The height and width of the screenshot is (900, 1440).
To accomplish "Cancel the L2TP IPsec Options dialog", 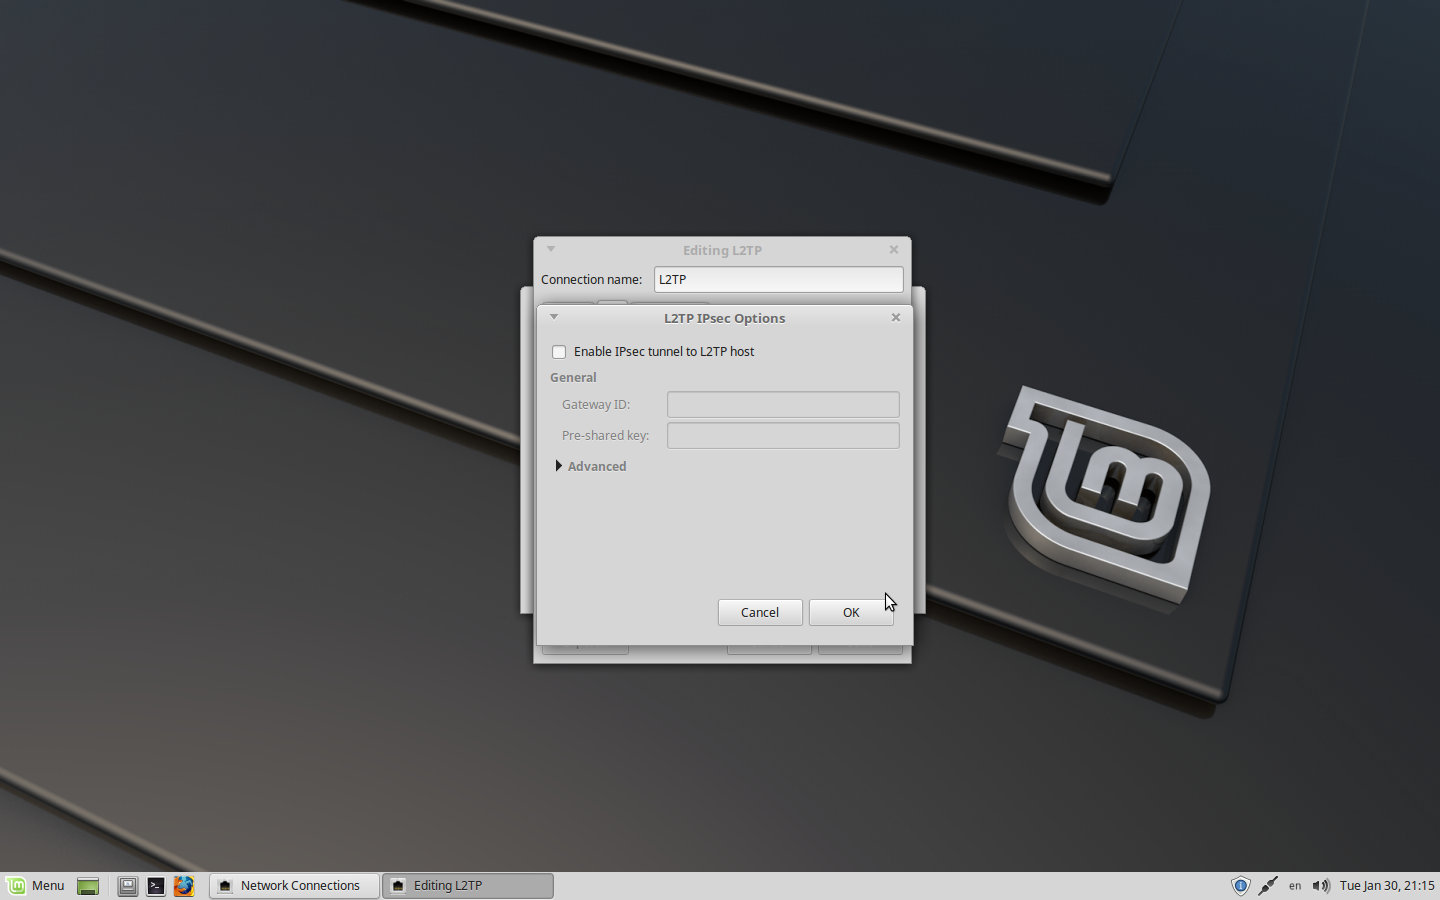I will (760, 612).
